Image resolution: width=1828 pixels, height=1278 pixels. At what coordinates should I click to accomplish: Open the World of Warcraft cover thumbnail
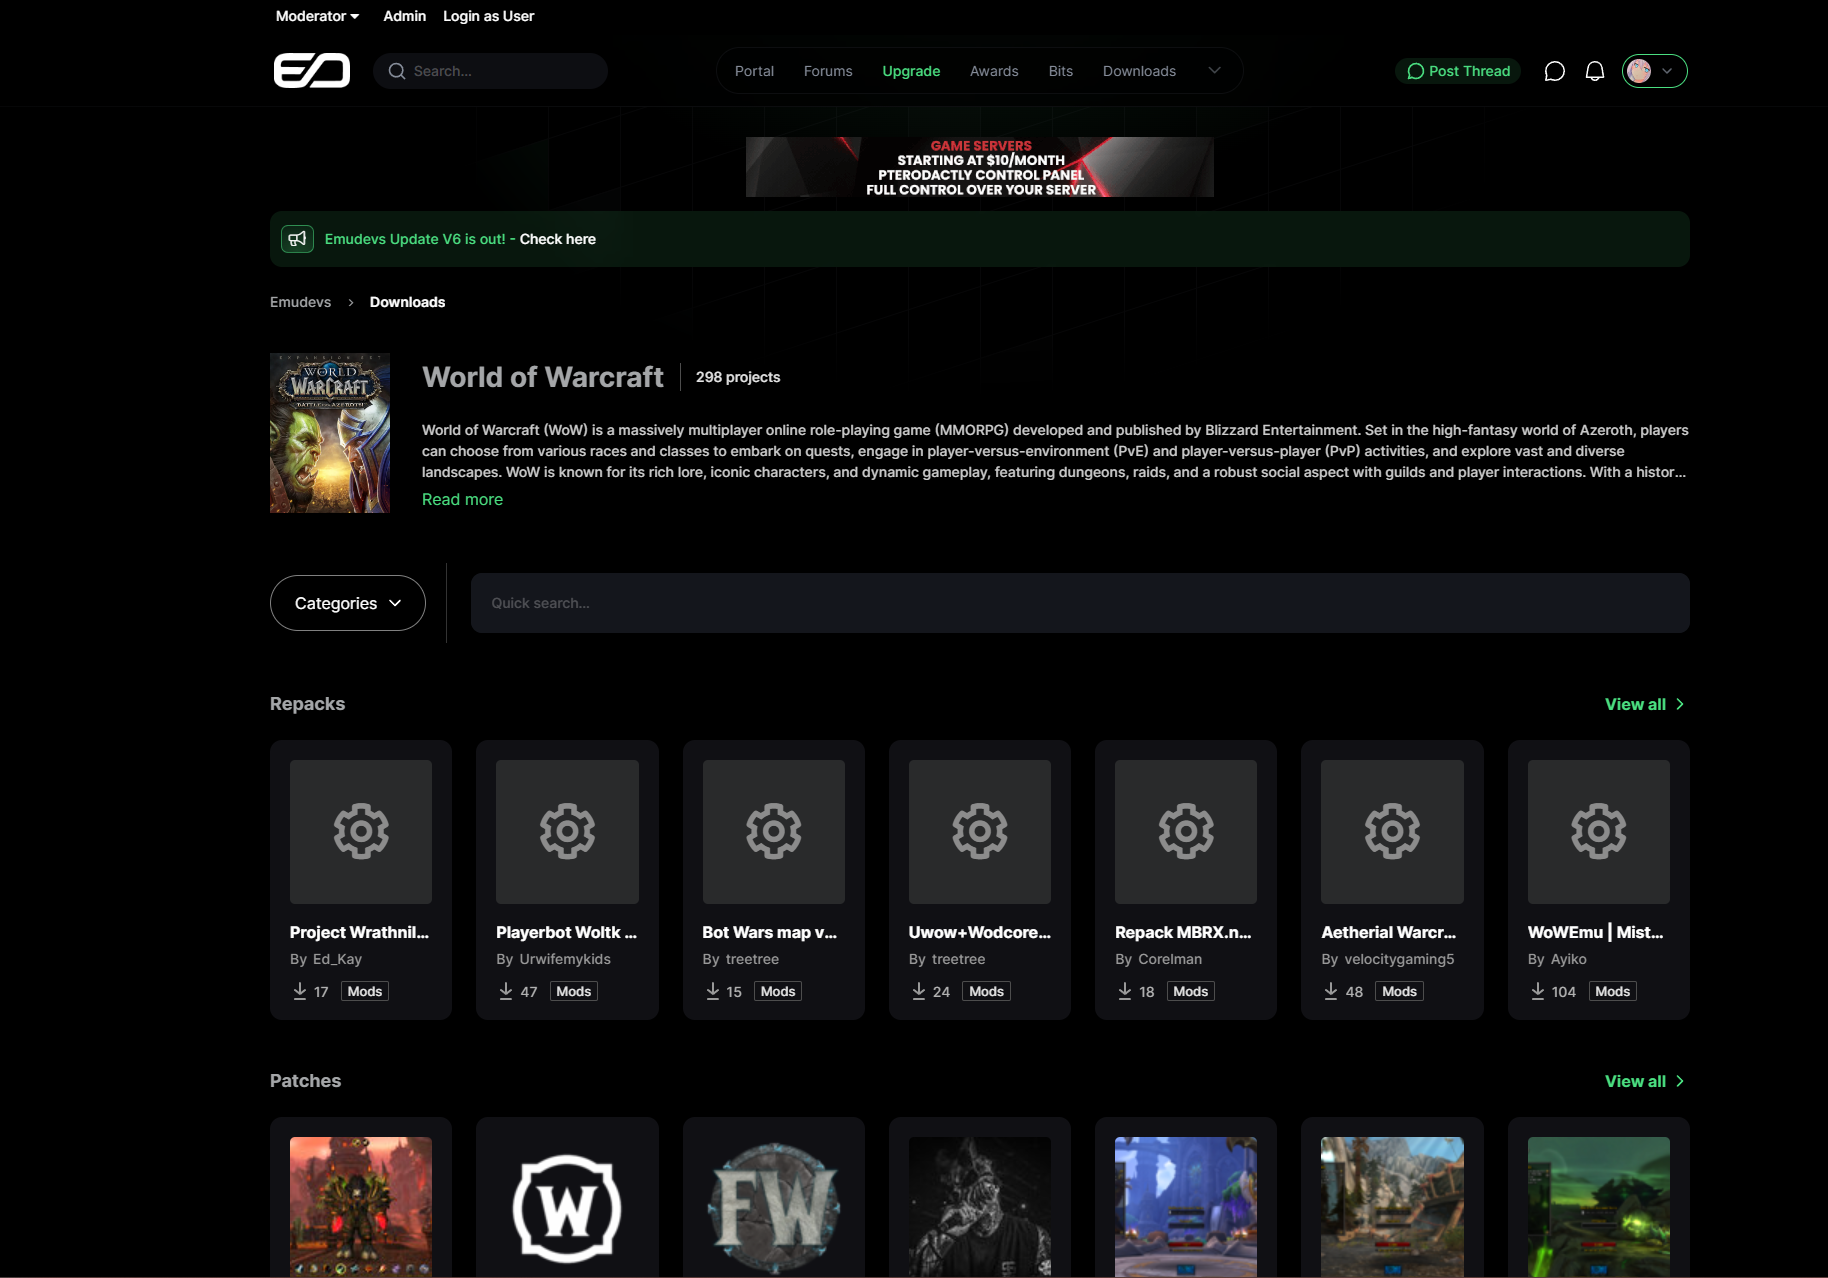[x=330, y=433]
